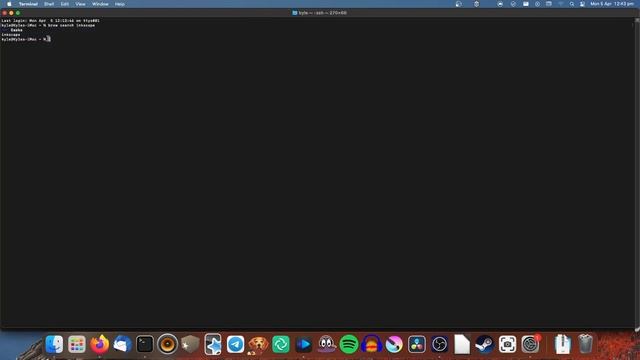Open the speaker audio app in Dock
The width and height of the screenshot is (640, 360).
167,344
